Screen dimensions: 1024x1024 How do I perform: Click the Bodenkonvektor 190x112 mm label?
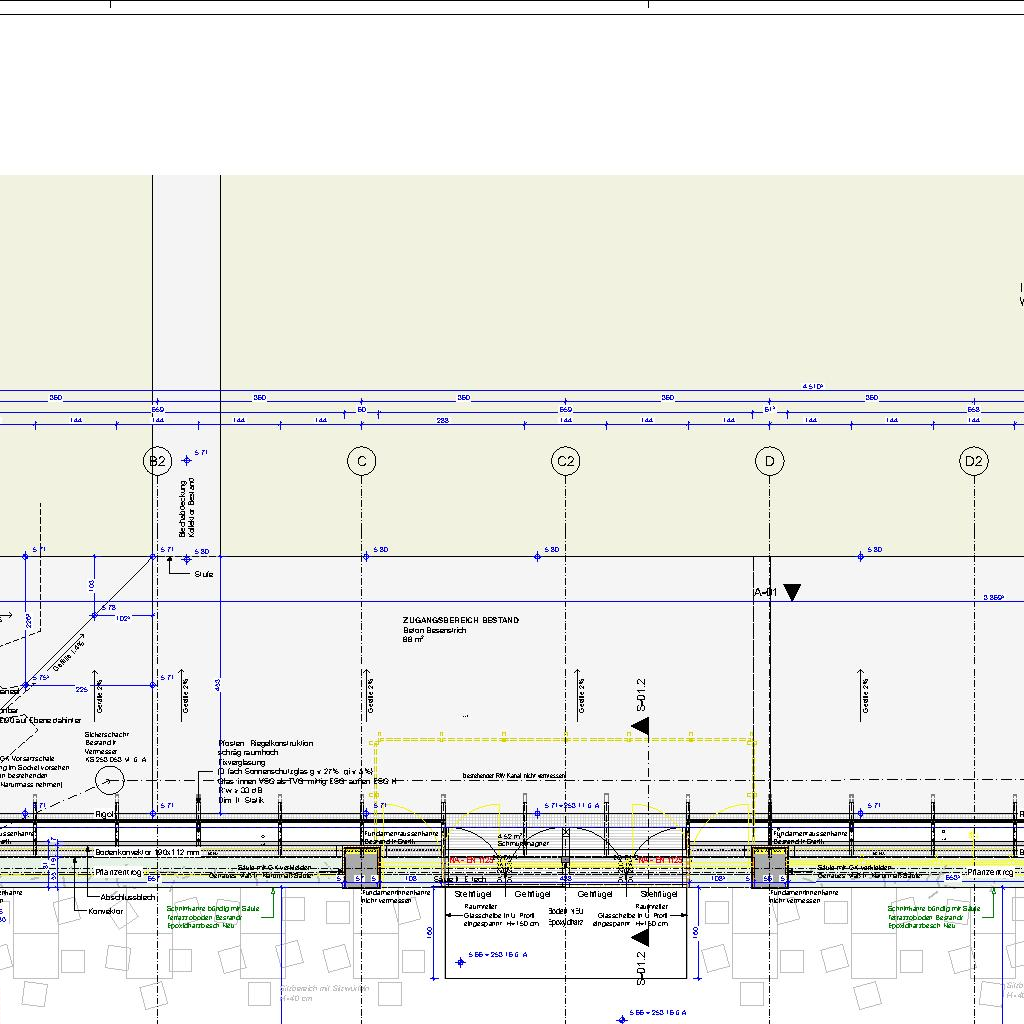148,852
